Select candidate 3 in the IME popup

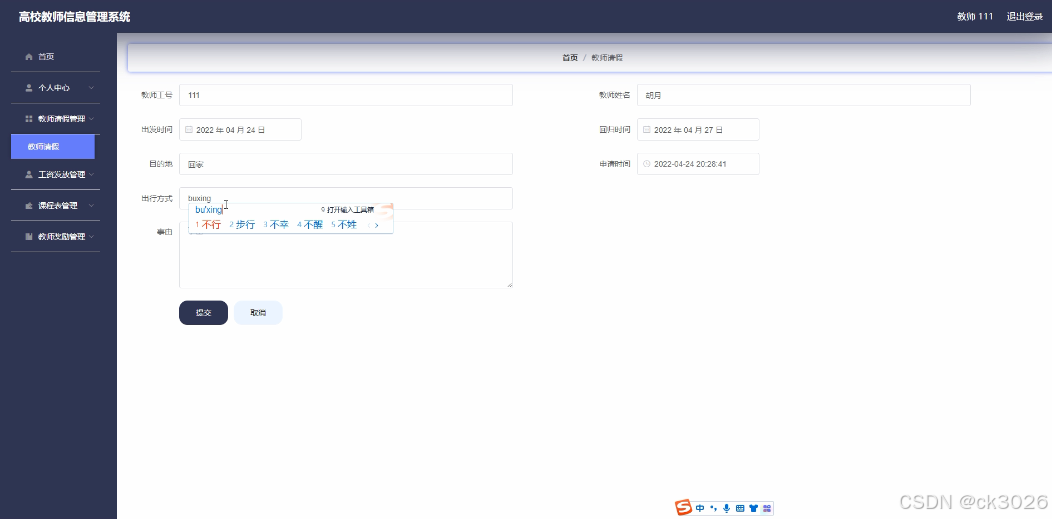(x=276, y=225)
